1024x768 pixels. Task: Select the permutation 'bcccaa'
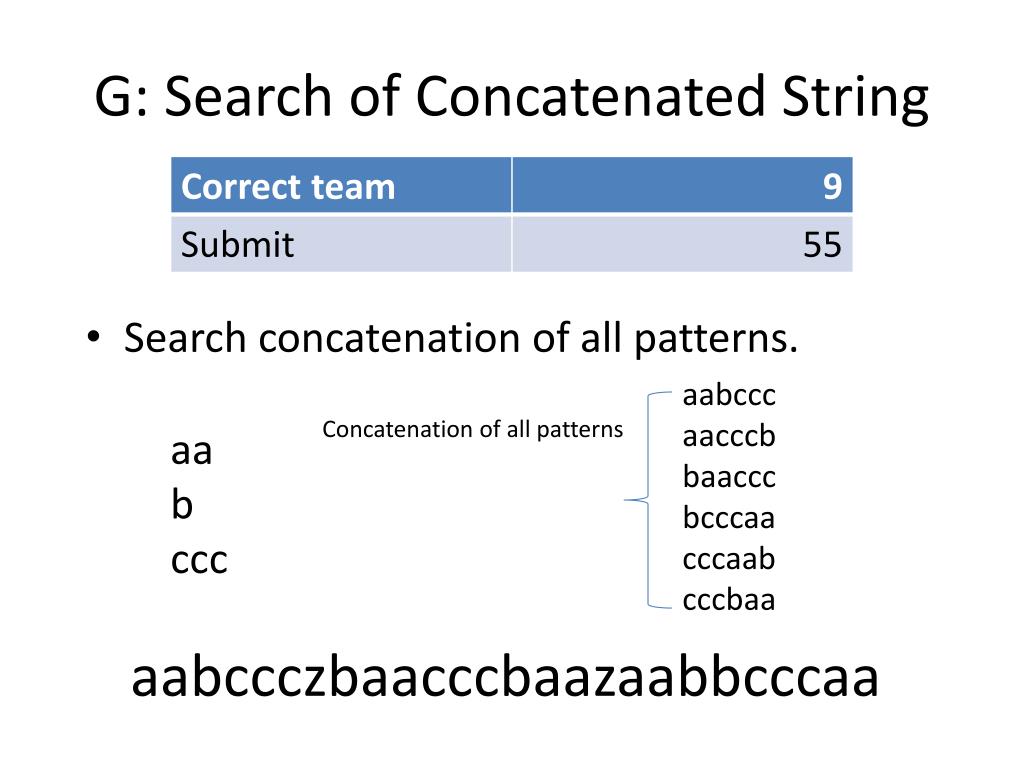pyautogui.click(x=729, y=518)
